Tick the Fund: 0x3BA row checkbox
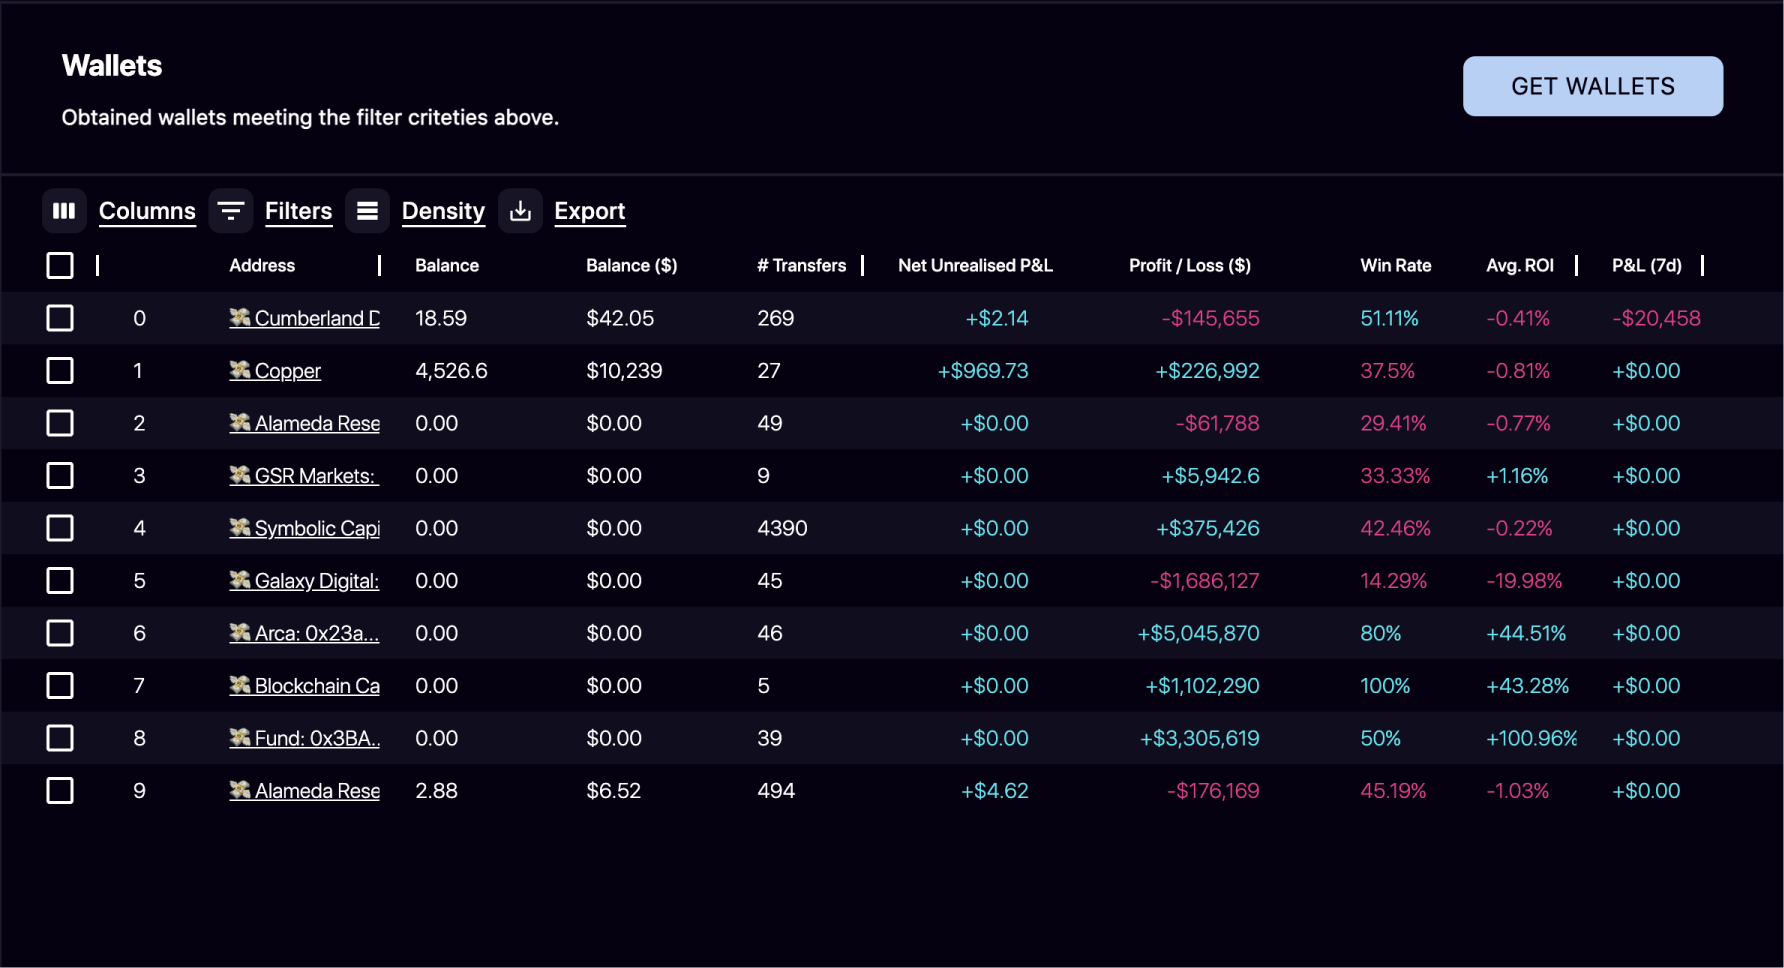Viewport: 1784px width, 968px height. tap(60, 738)
